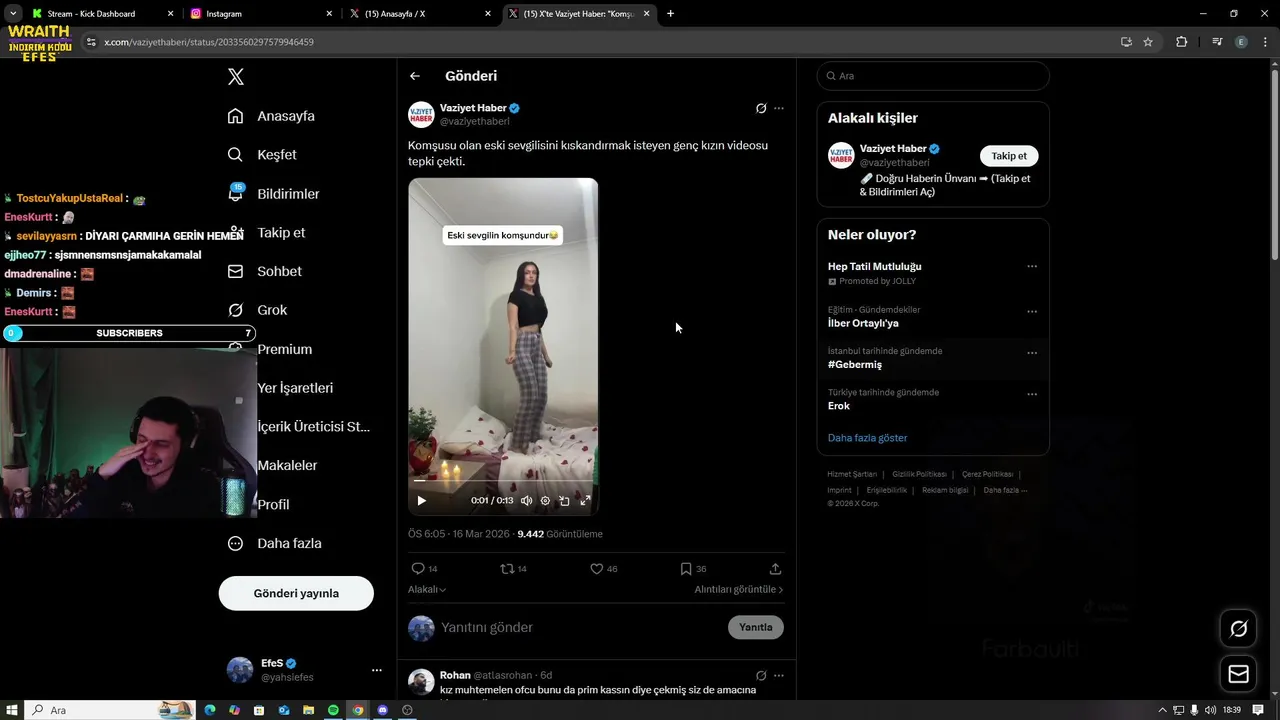Open options for Erok trend
This screenshot has width=1280, height=720.
1032,394
